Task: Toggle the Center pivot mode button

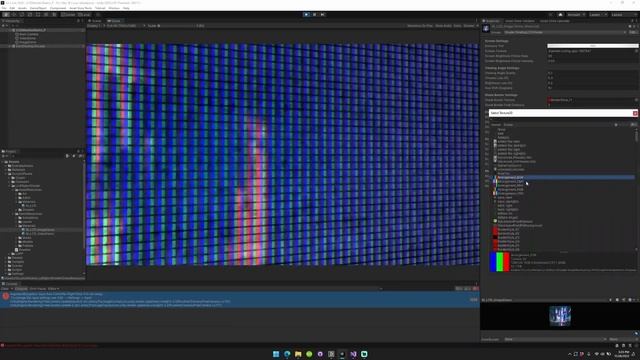Action: [x=68, y=14]
